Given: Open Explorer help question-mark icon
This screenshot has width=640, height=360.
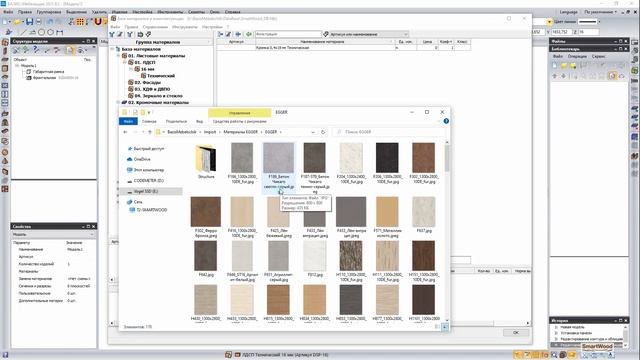Looking at the screenshot, I should pyautogui.click(x=446, y=121).
